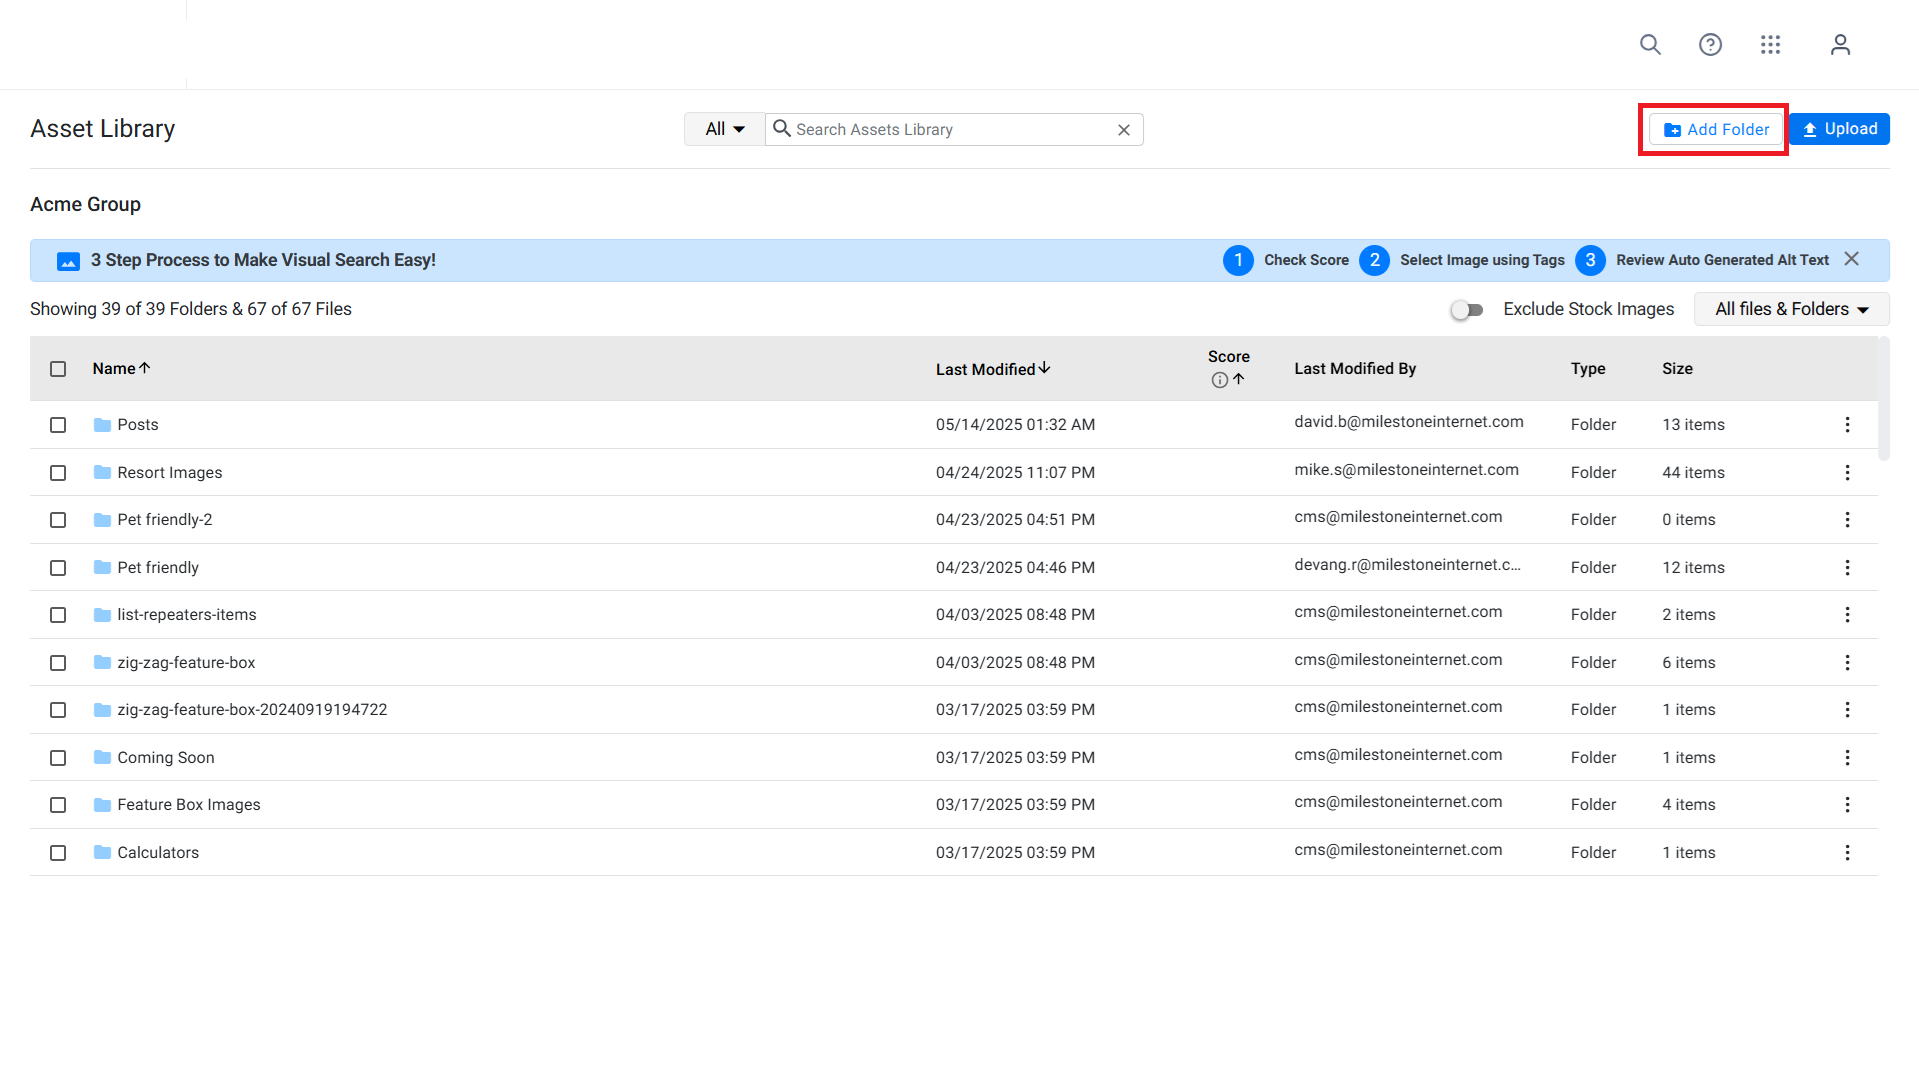Select the Posts folder checkbox
This screenshot has width=1919, height=1079.
[x=58, y=425]
